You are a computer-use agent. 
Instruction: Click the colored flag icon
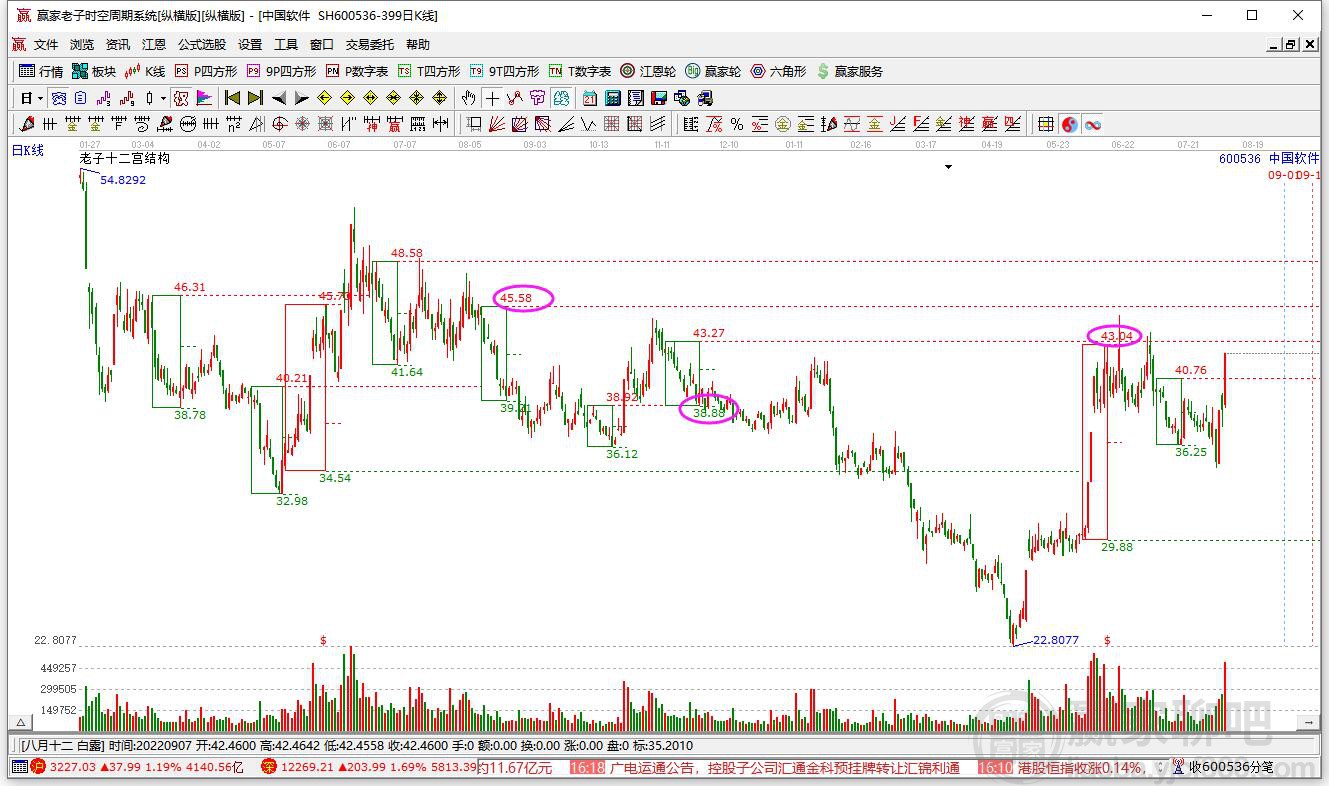pos(204,98)
